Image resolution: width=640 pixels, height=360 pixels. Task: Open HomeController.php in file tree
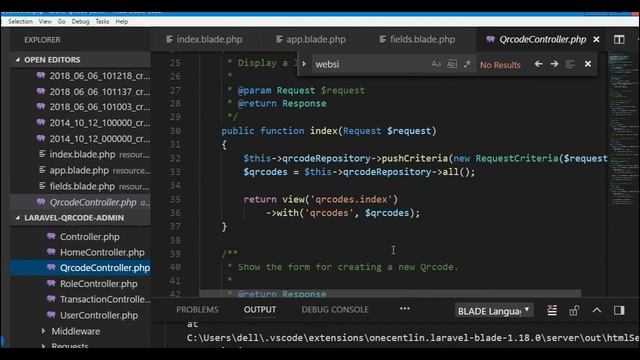[80, 252]
